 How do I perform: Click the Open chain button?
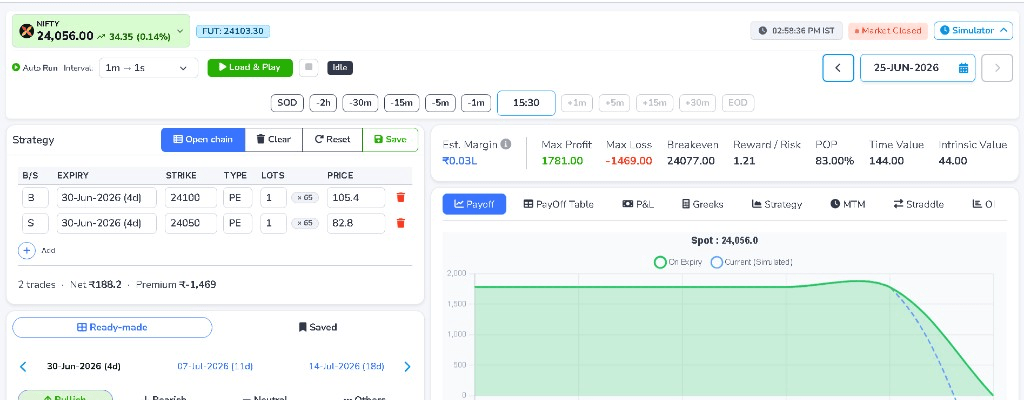(x=203, y=139)
